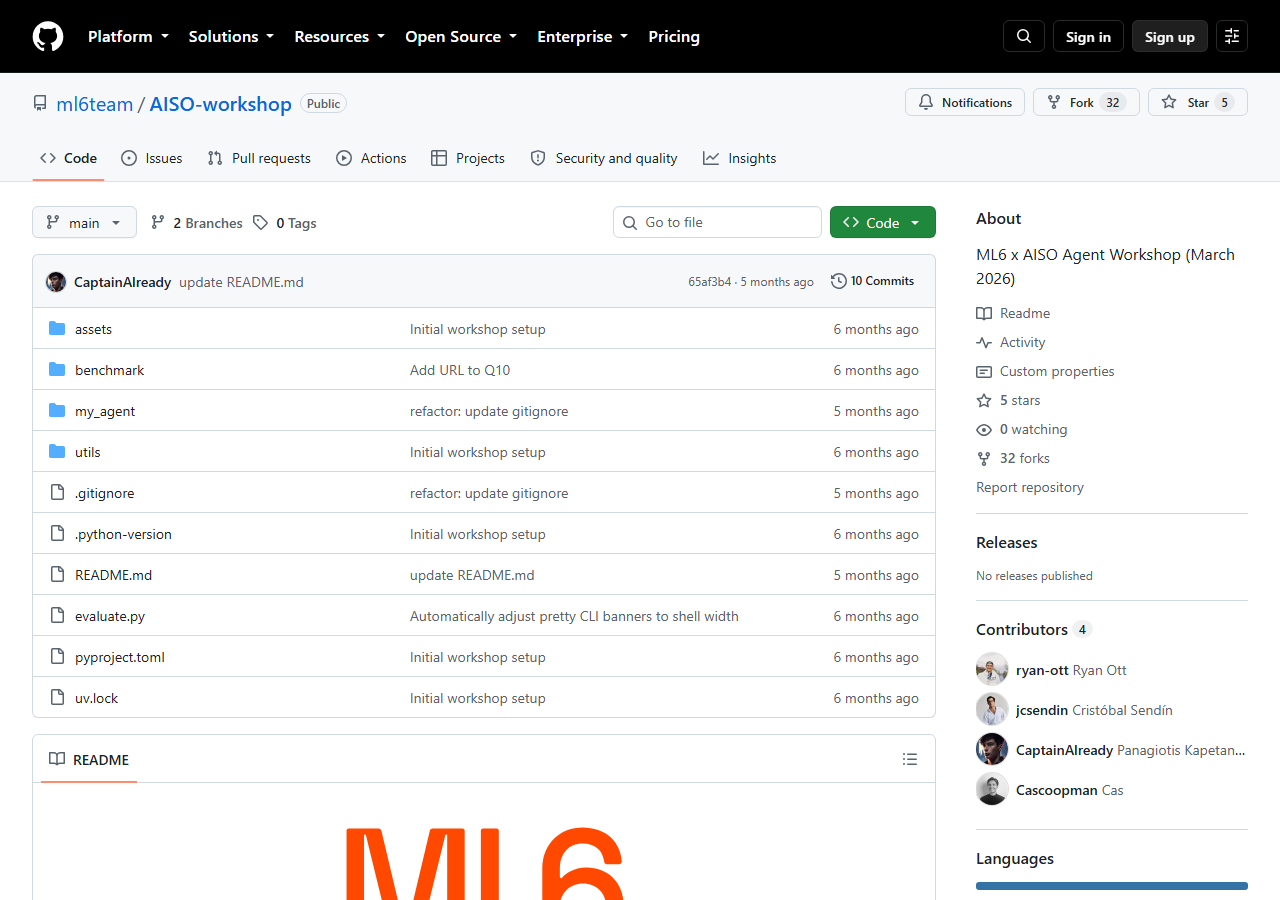The height and width of the screenshot is (900, 1280).
Task: Click Cascoopman contributor avatar
Action: pyautogui.click(x=992, y=790)
